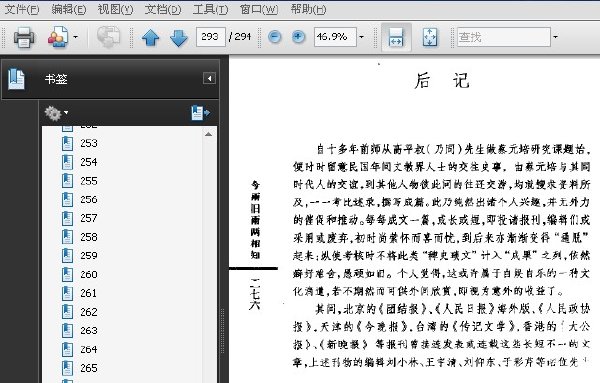Select bookmark 256
Screen dimensions: 600x383
(80, 199)
